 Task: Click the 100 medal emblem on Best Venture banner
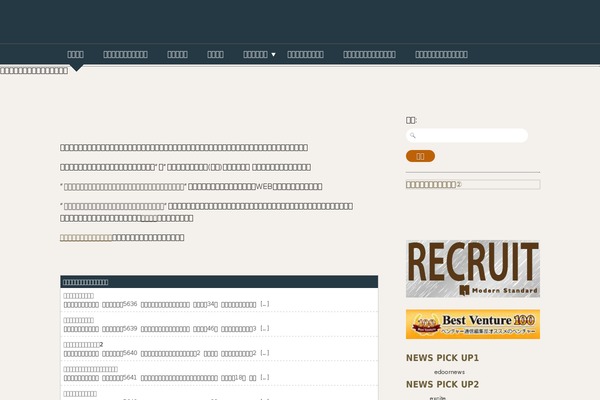426,325
